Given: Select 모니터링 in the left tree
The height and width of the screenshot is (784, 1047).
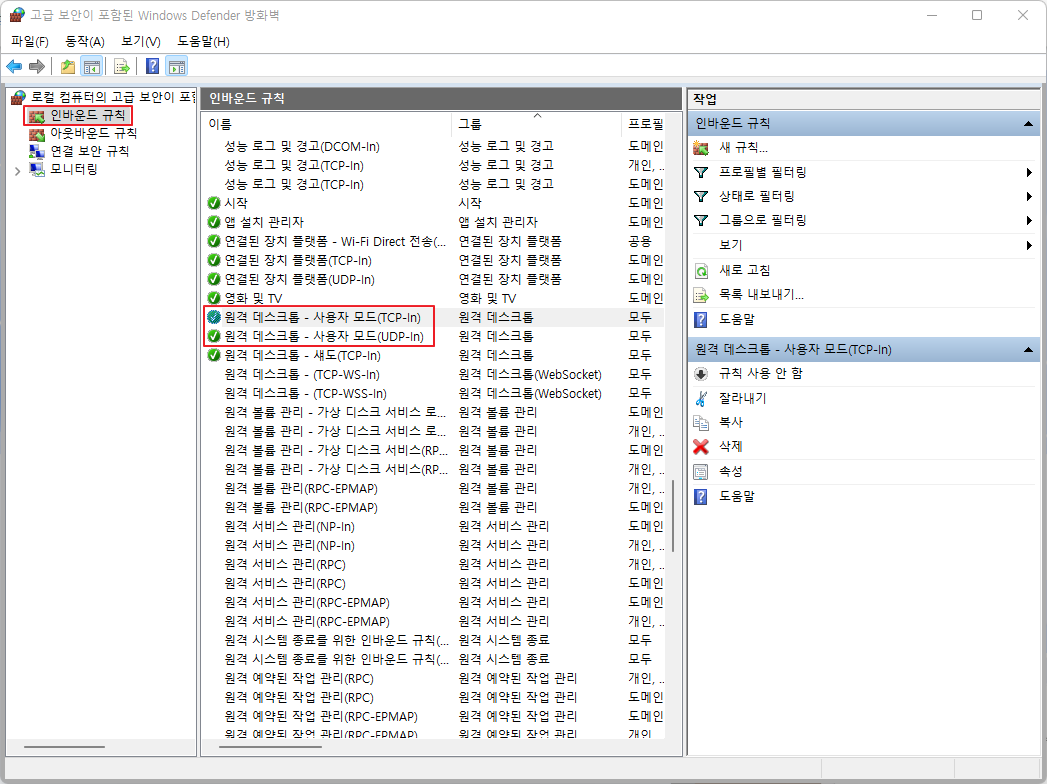Looking at the screenshot, I should [73, 170].
